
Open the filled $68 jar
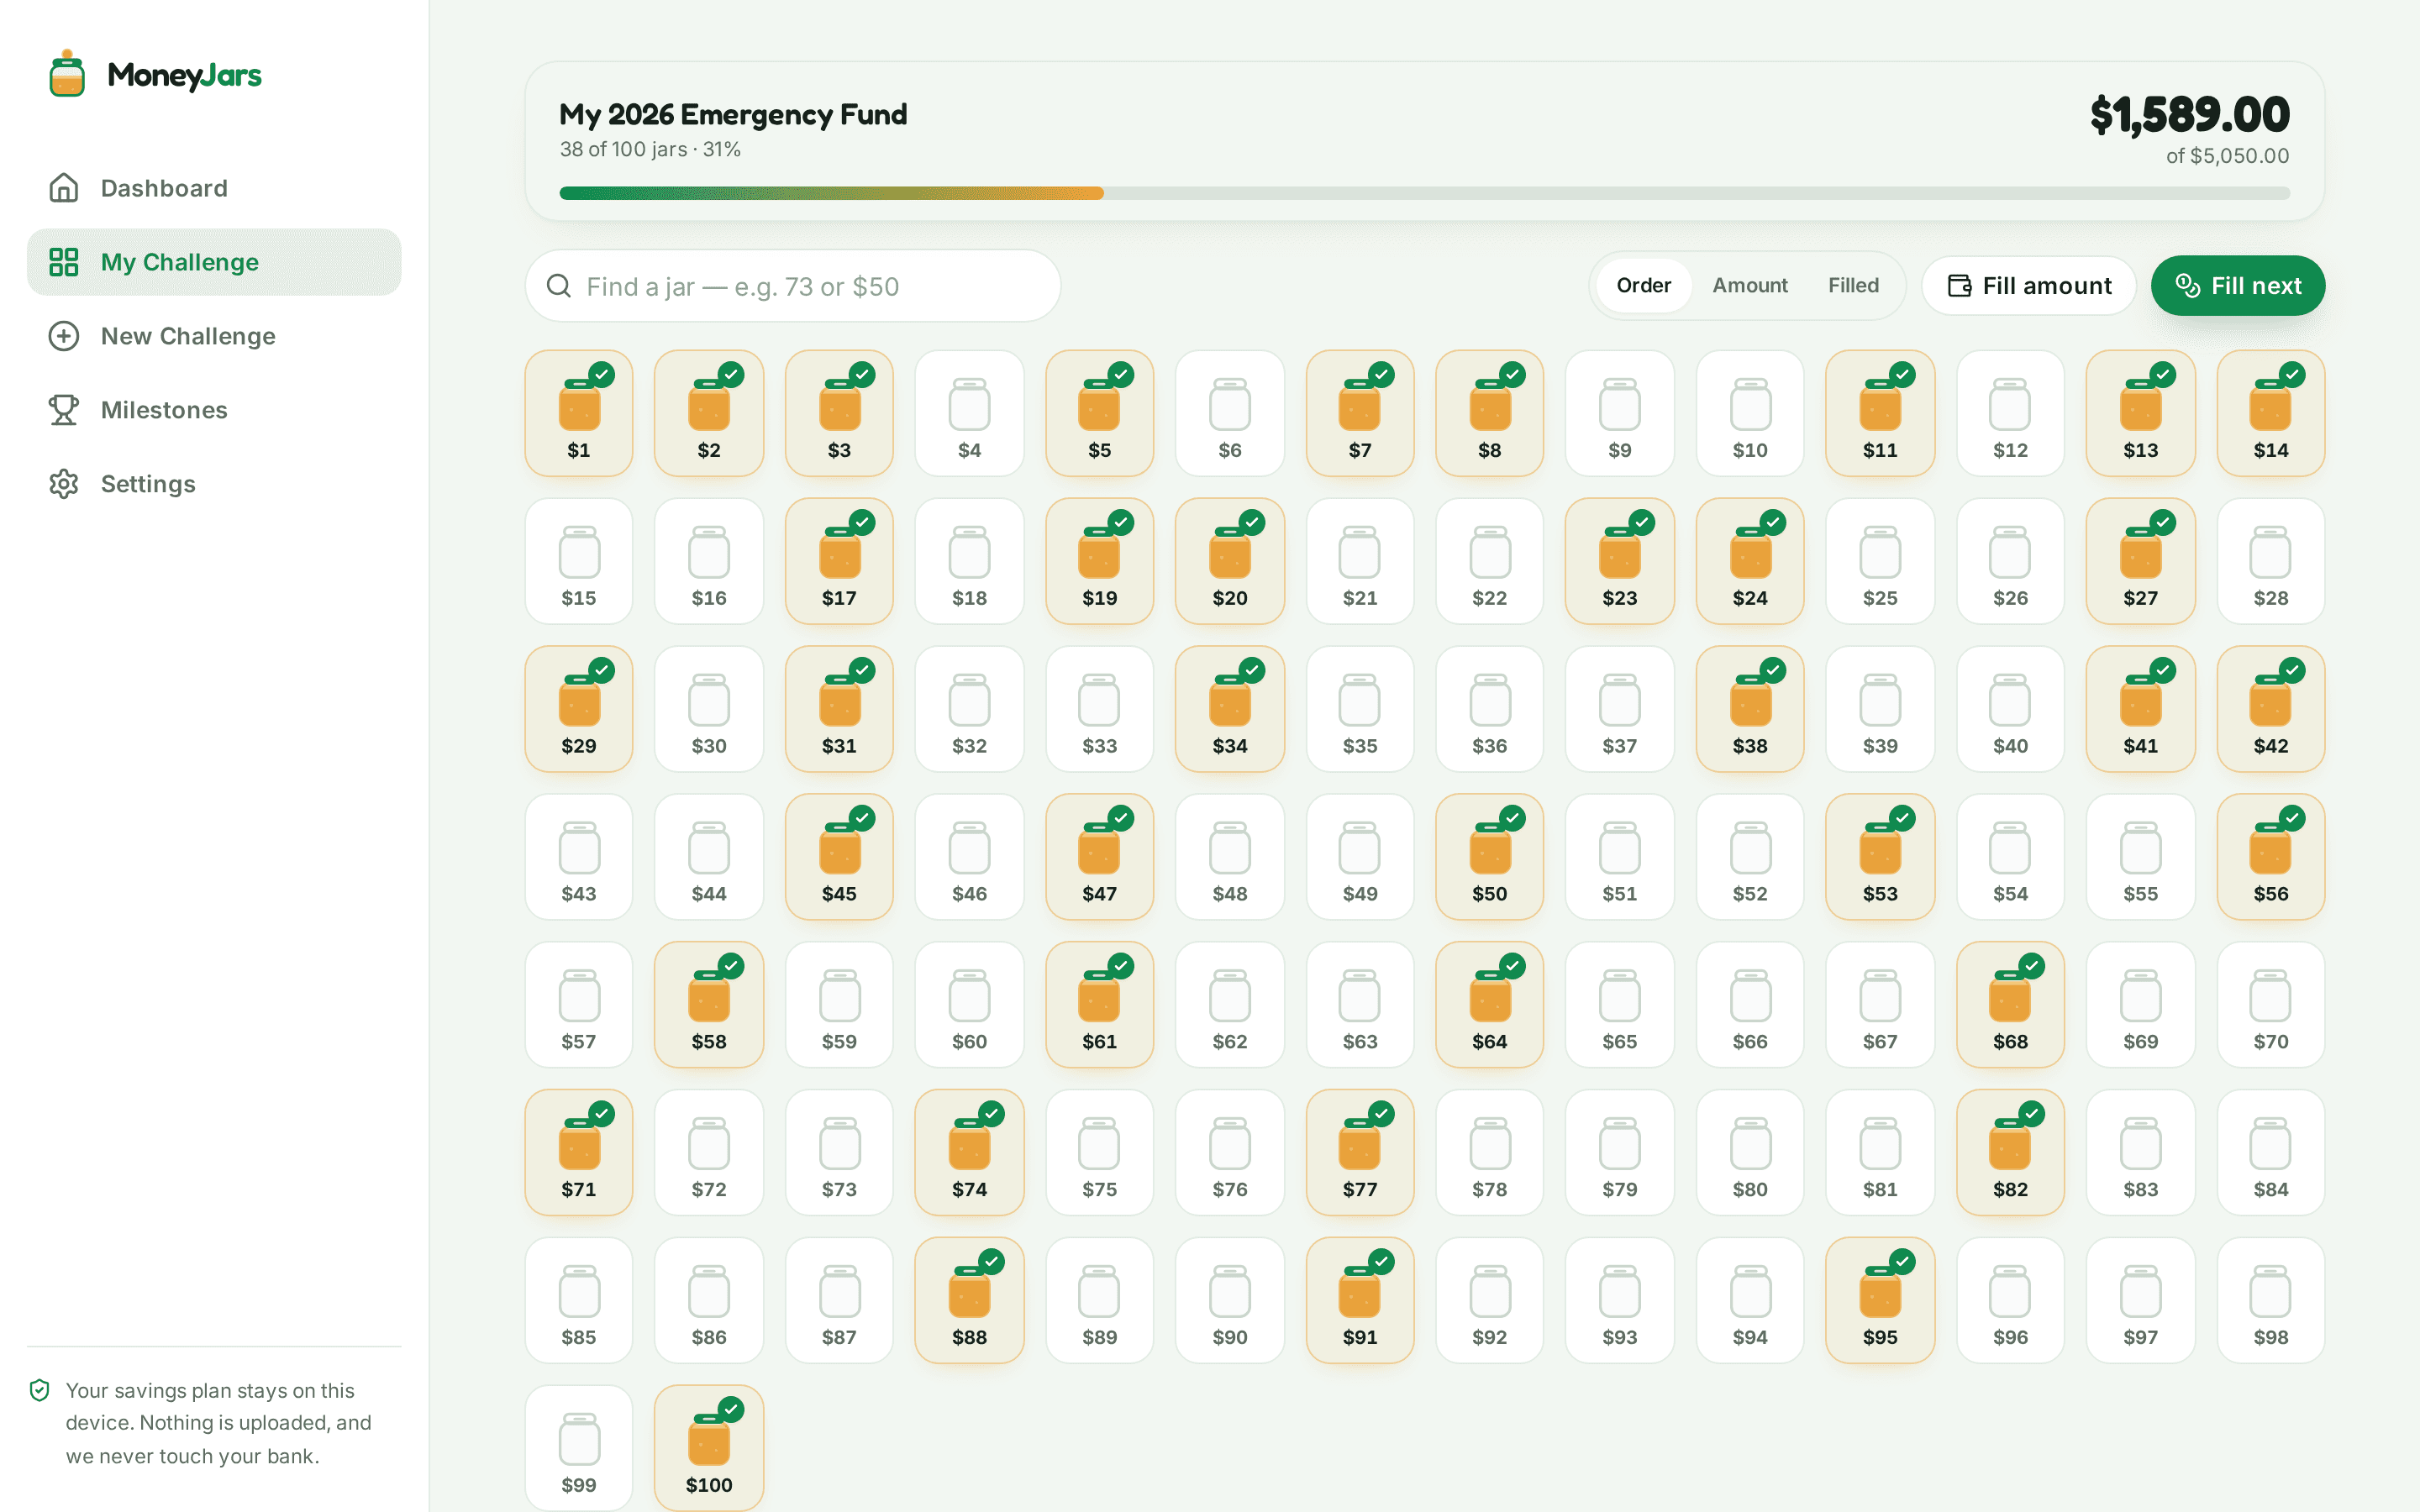tap(2011, 1005)
